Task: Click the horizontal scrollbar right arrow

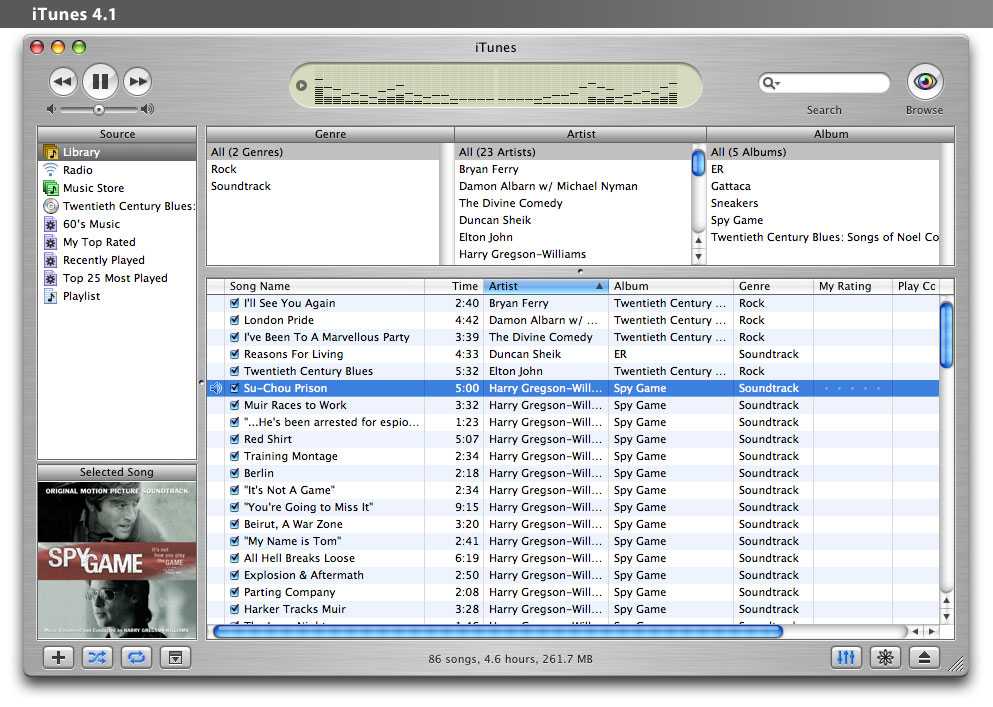Action: 932,632
